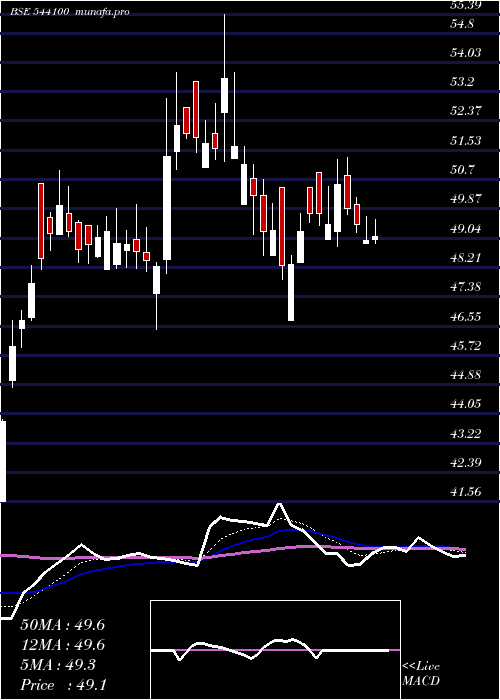Select the 54.03 price axis label
This screenshot has width=500, height=700.
click(x=466, y=53)
